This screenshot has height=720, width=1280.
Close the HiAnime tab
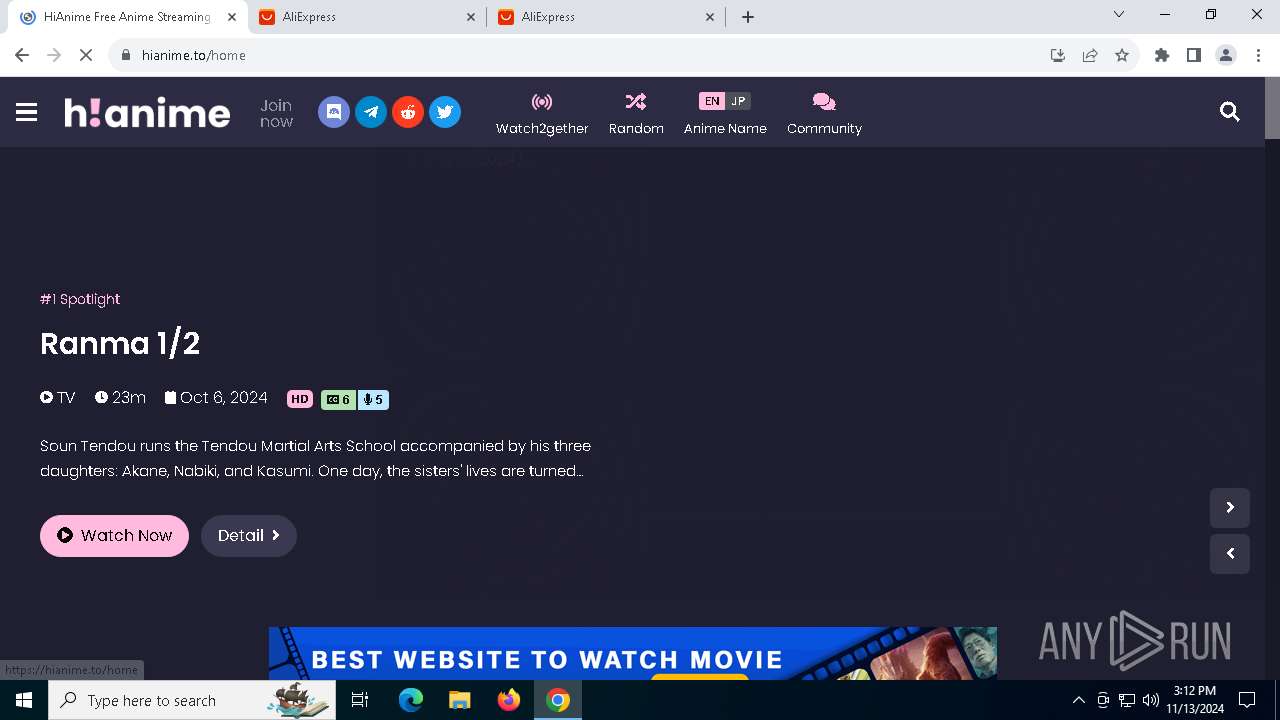(x=232, y=17)
